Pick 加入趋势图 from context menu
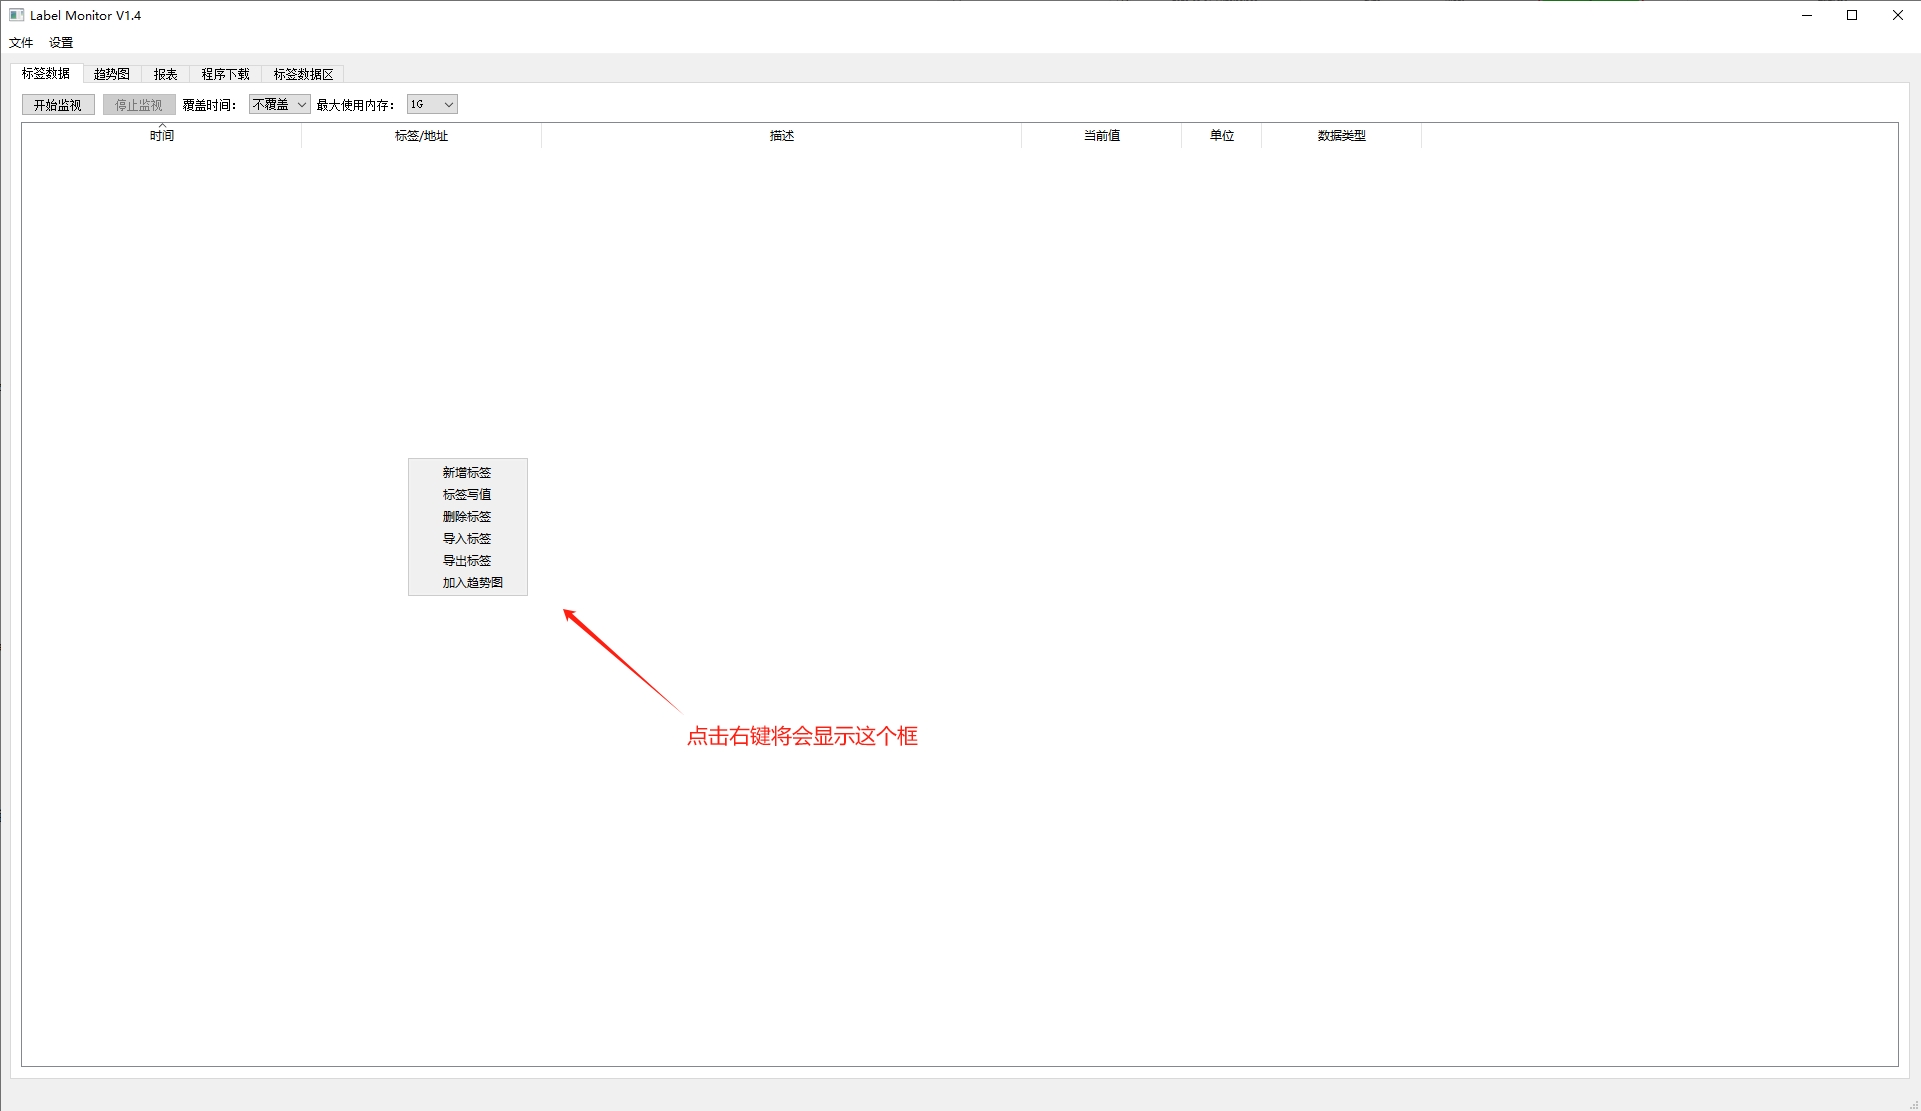1921x1111 pixels. [x=472, y=583]
